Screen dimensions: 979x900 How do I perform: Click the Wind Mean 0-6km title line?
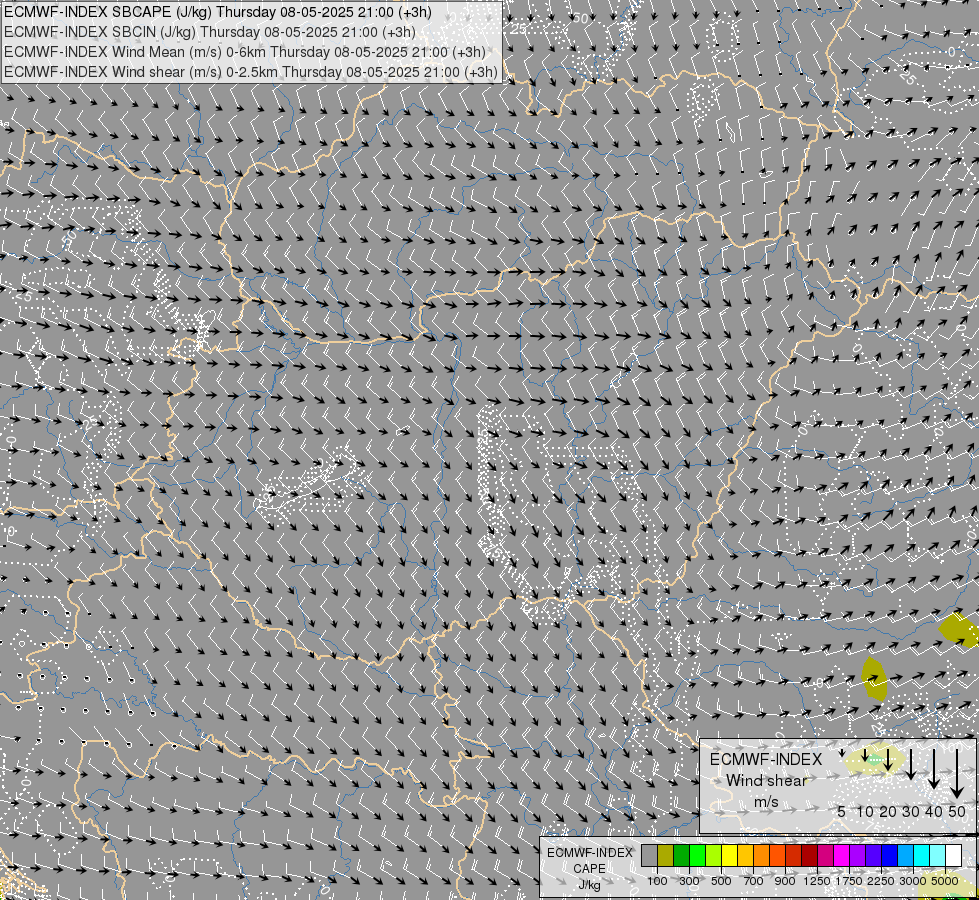pyautogui.click(x=244, y=52)
